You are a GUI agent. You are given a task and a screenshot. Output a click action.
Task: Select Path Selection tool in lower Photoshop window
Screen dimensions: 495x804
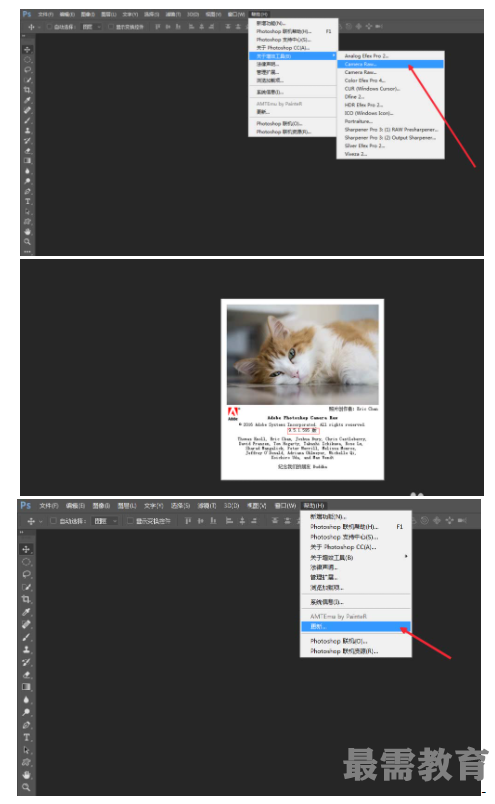[26, 750]
